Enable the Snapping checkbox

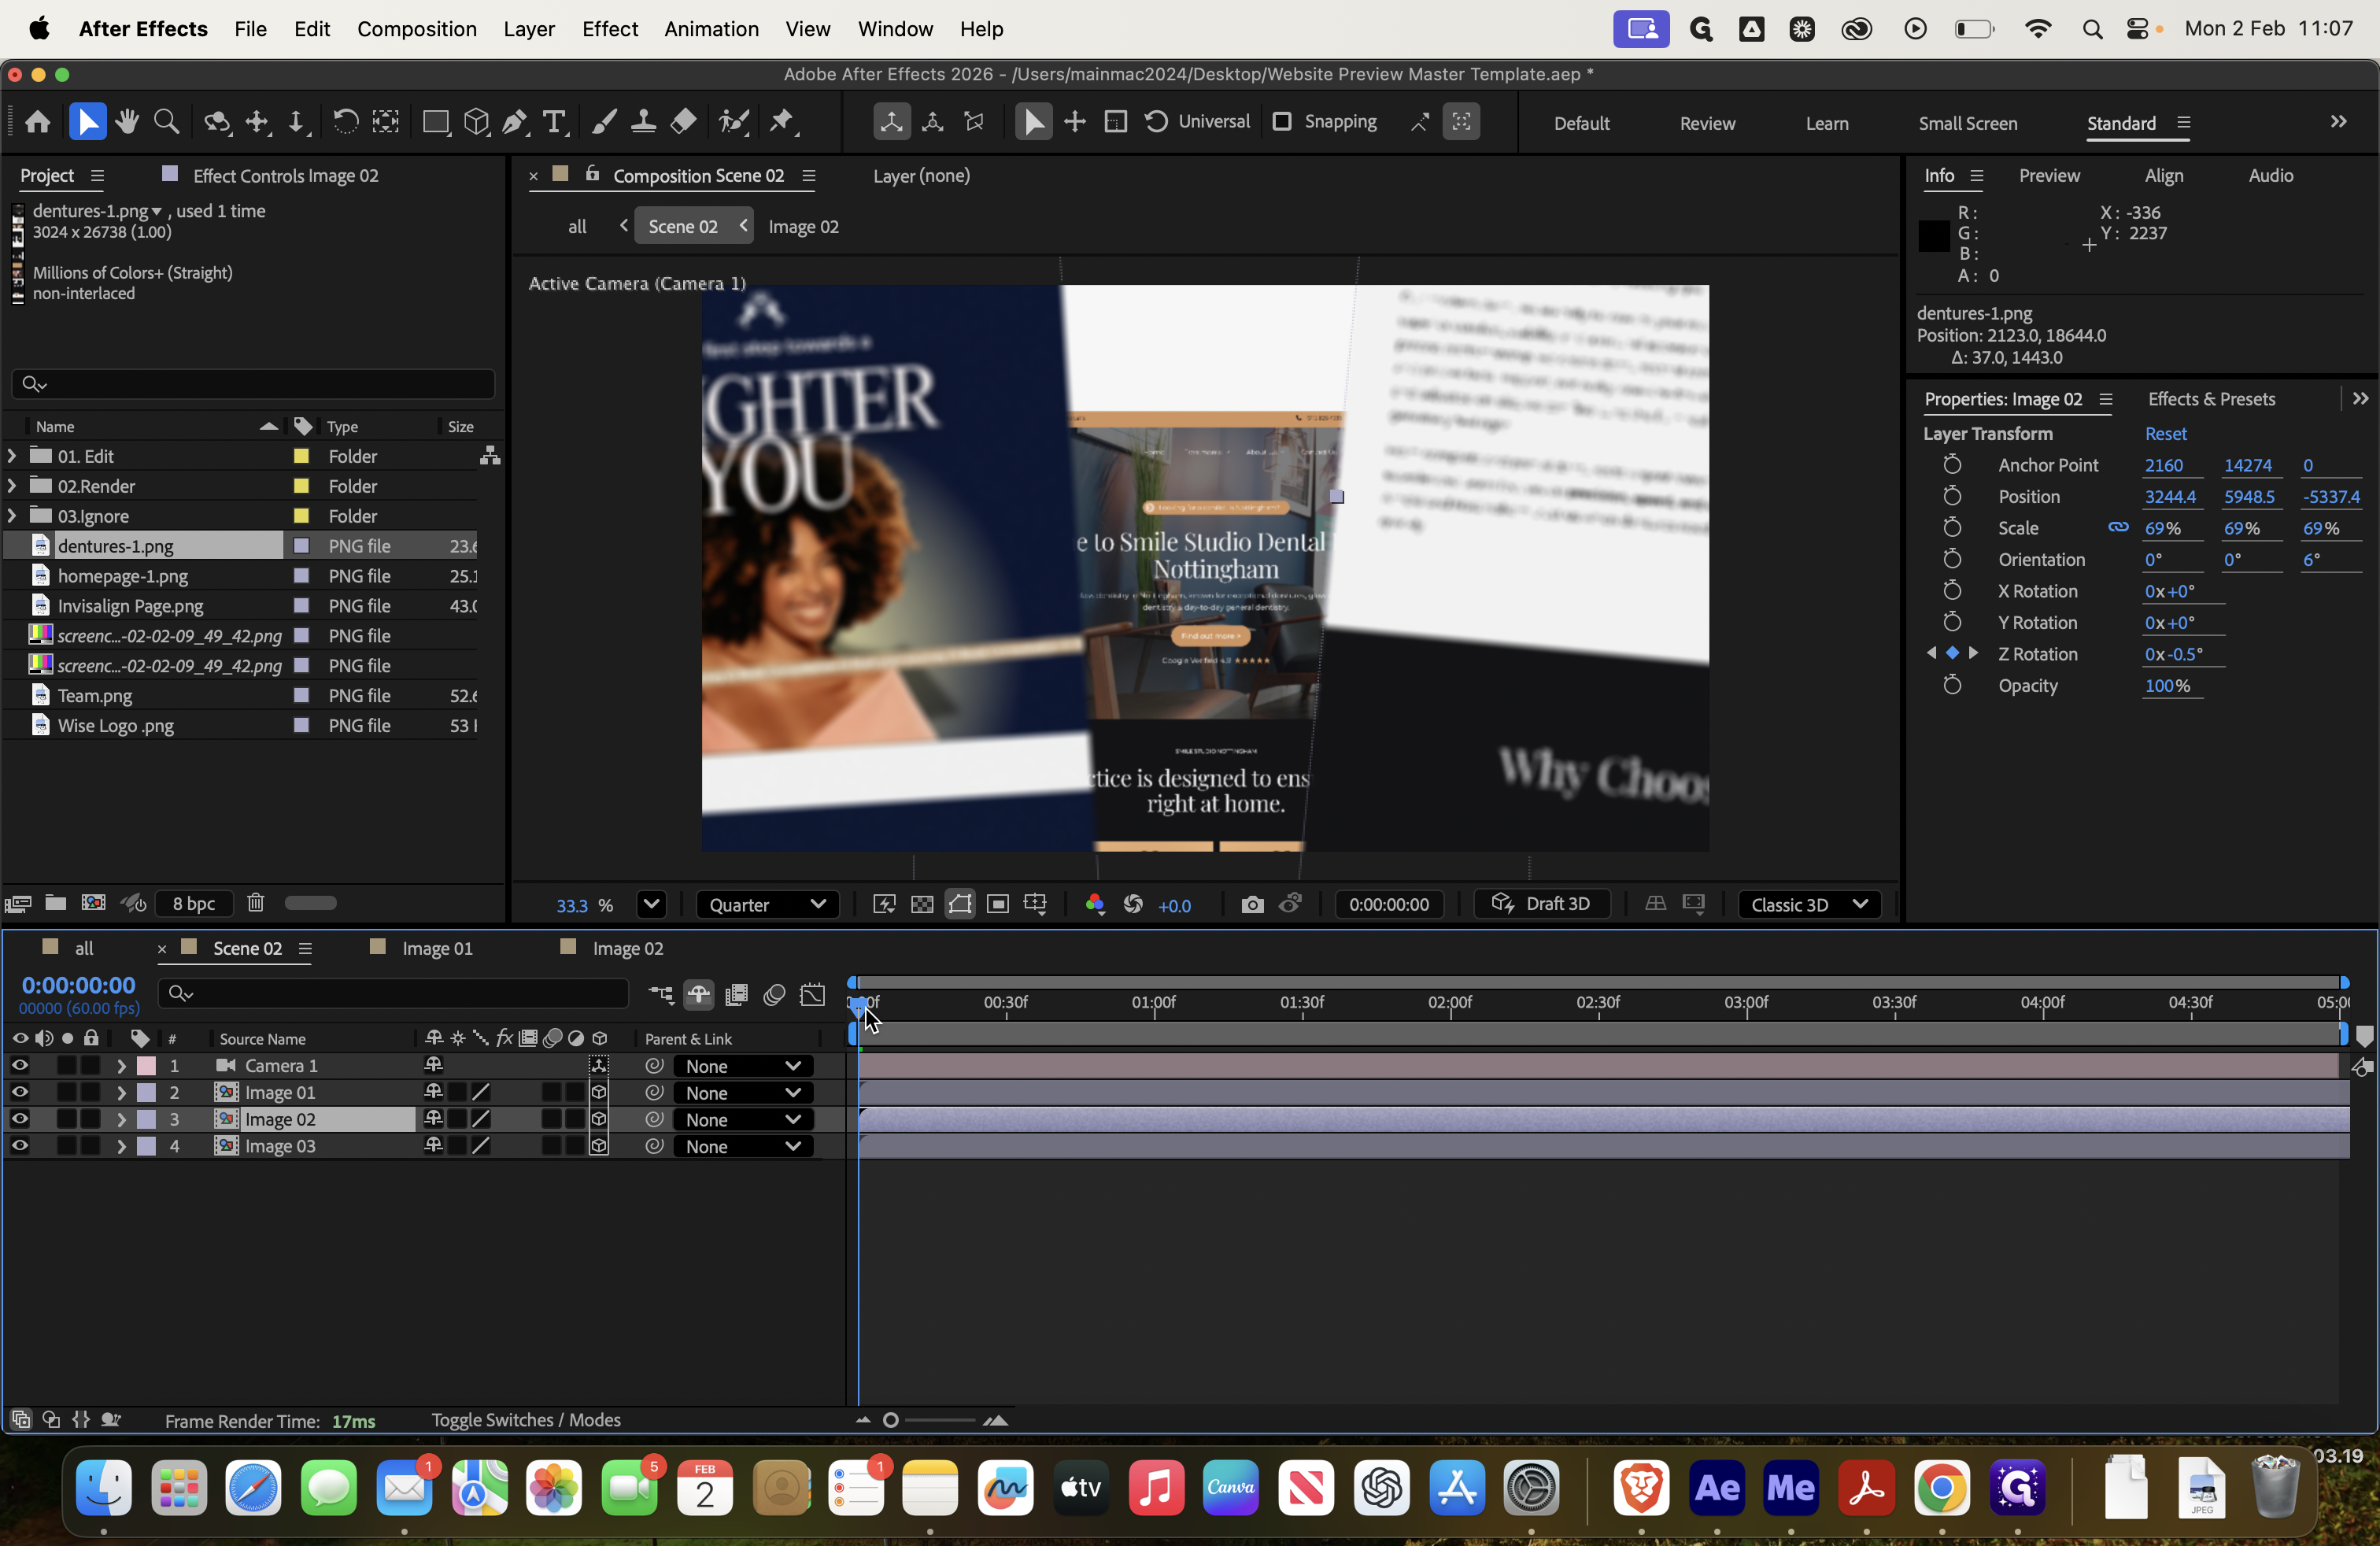point(1282,121)
